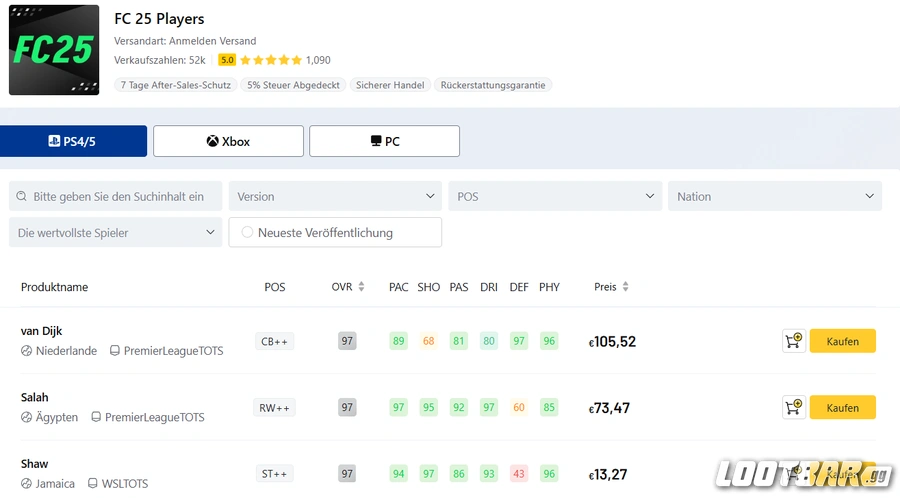Buy Salah with Kaufen button
The height and width of the screenshot is (498, 900).
click(843, 407)
